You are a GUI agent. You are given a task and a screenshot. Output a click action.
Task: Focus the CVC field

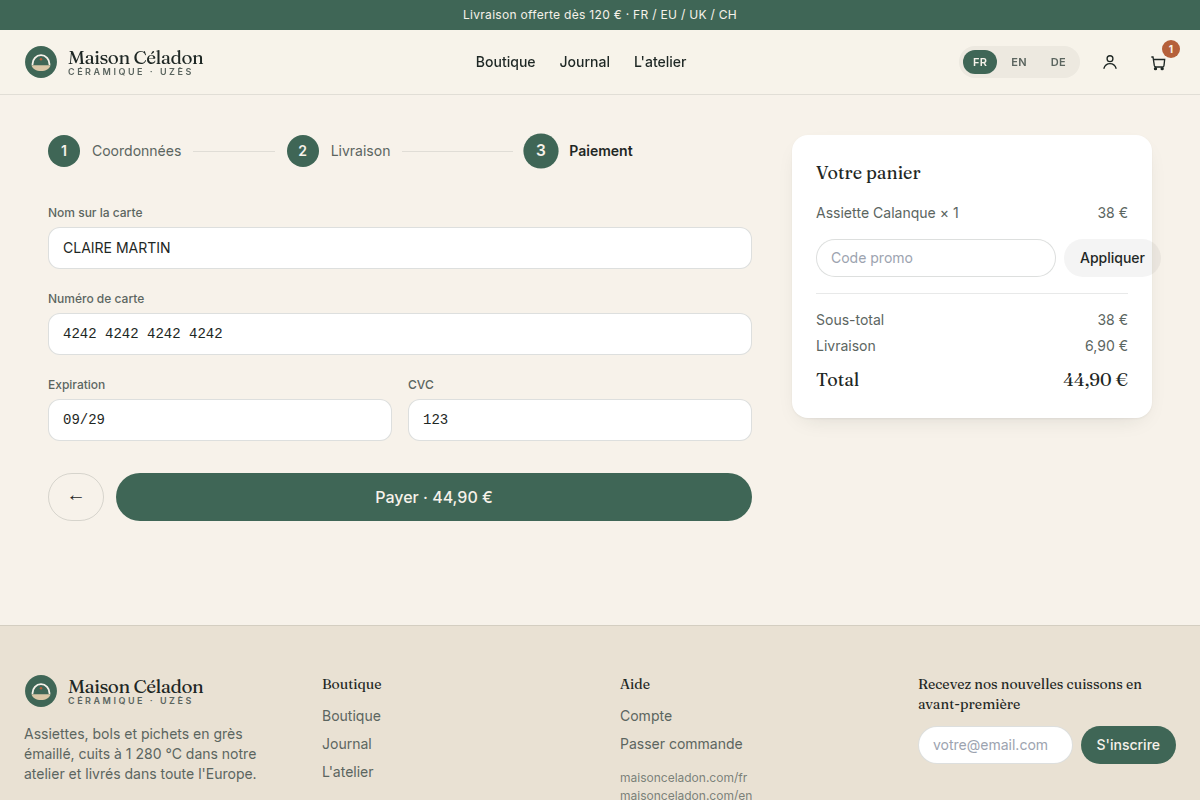pyautogui.click(x=580, y=420)
